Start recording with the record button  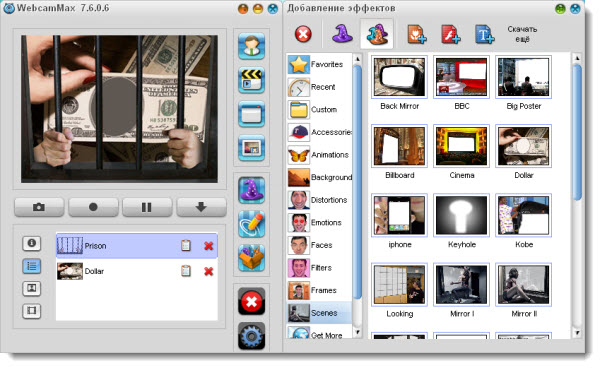pyautogui.click(x=93, y=207)
